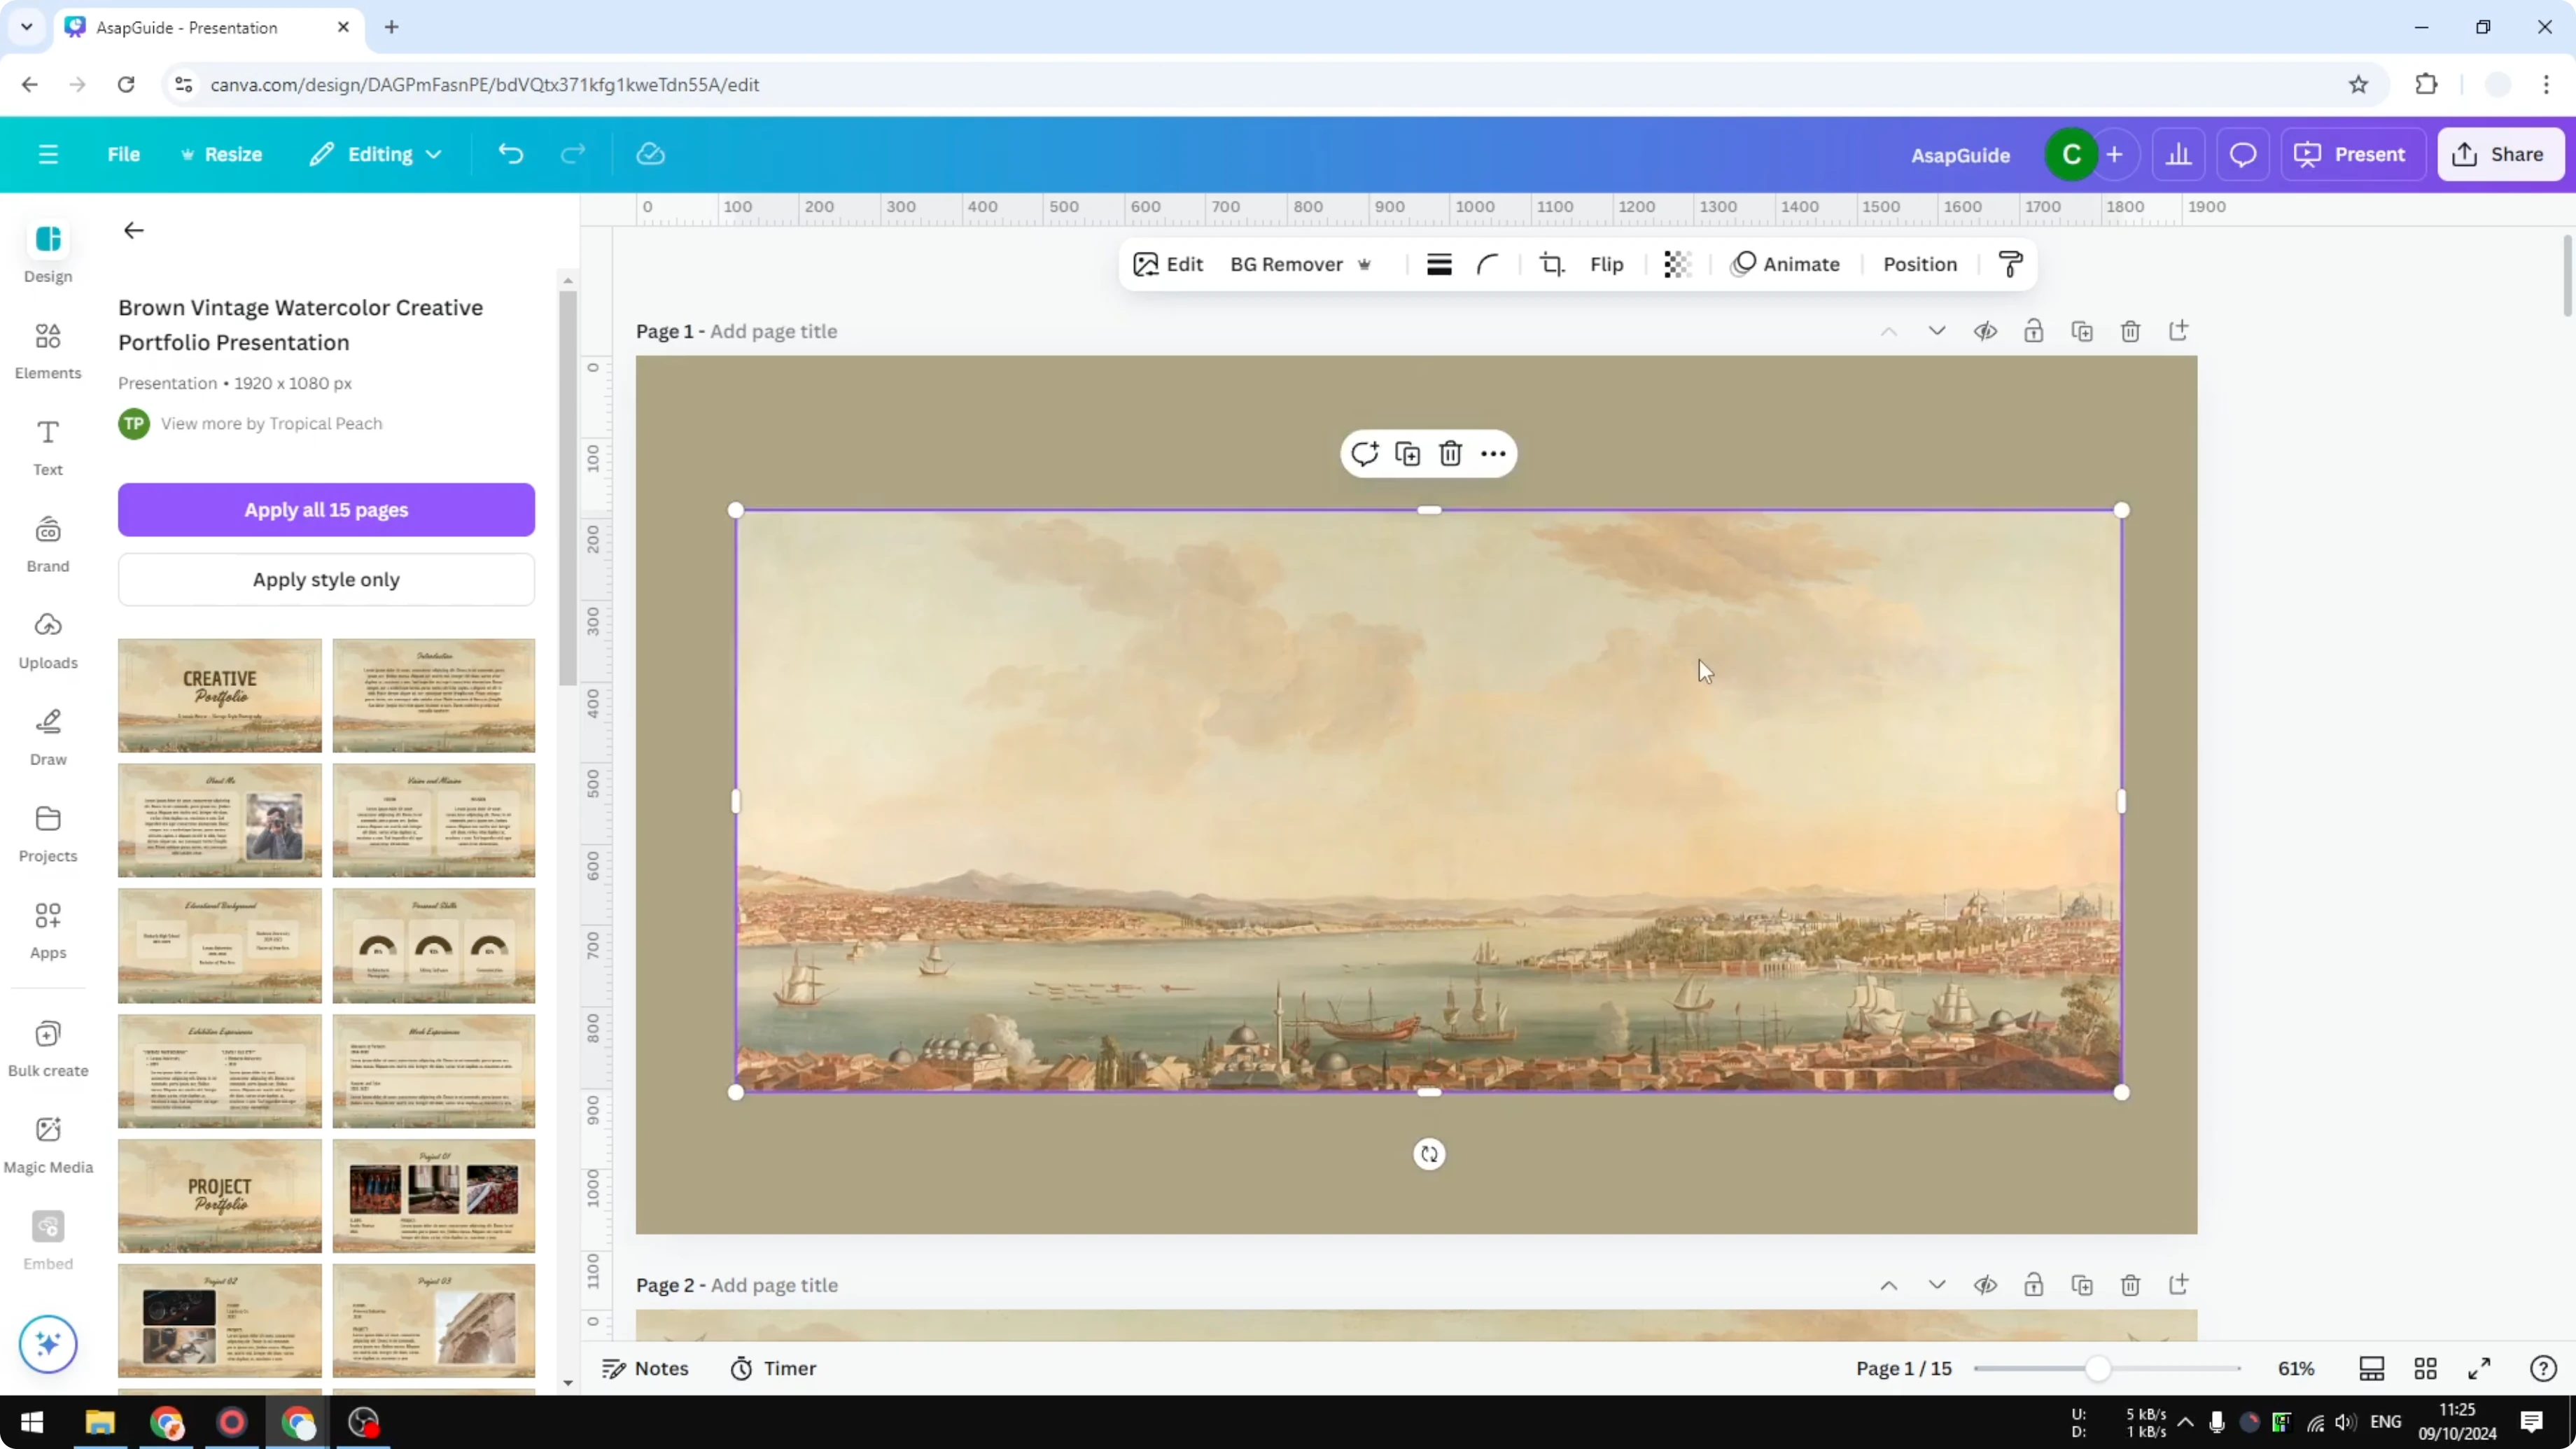Click the cloud save status icon
The width and height of the screenshot is (2576, 1449).
tap(651, 154)
